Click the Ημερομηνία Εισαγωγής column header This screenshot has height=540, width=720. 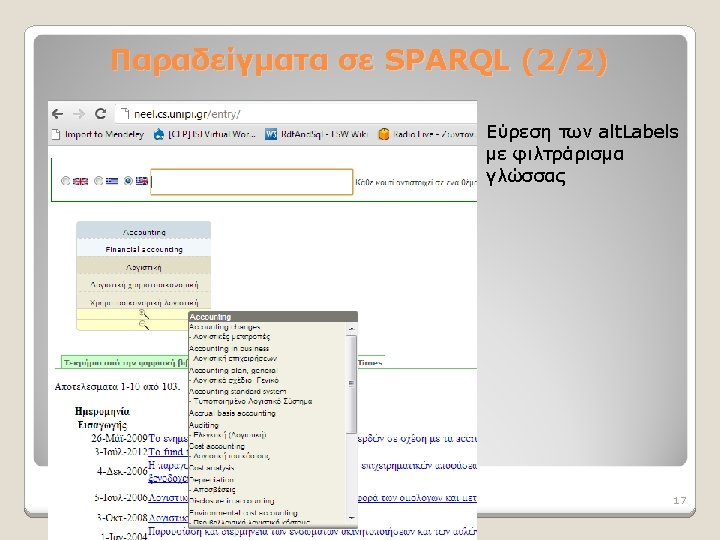(102, 418)
